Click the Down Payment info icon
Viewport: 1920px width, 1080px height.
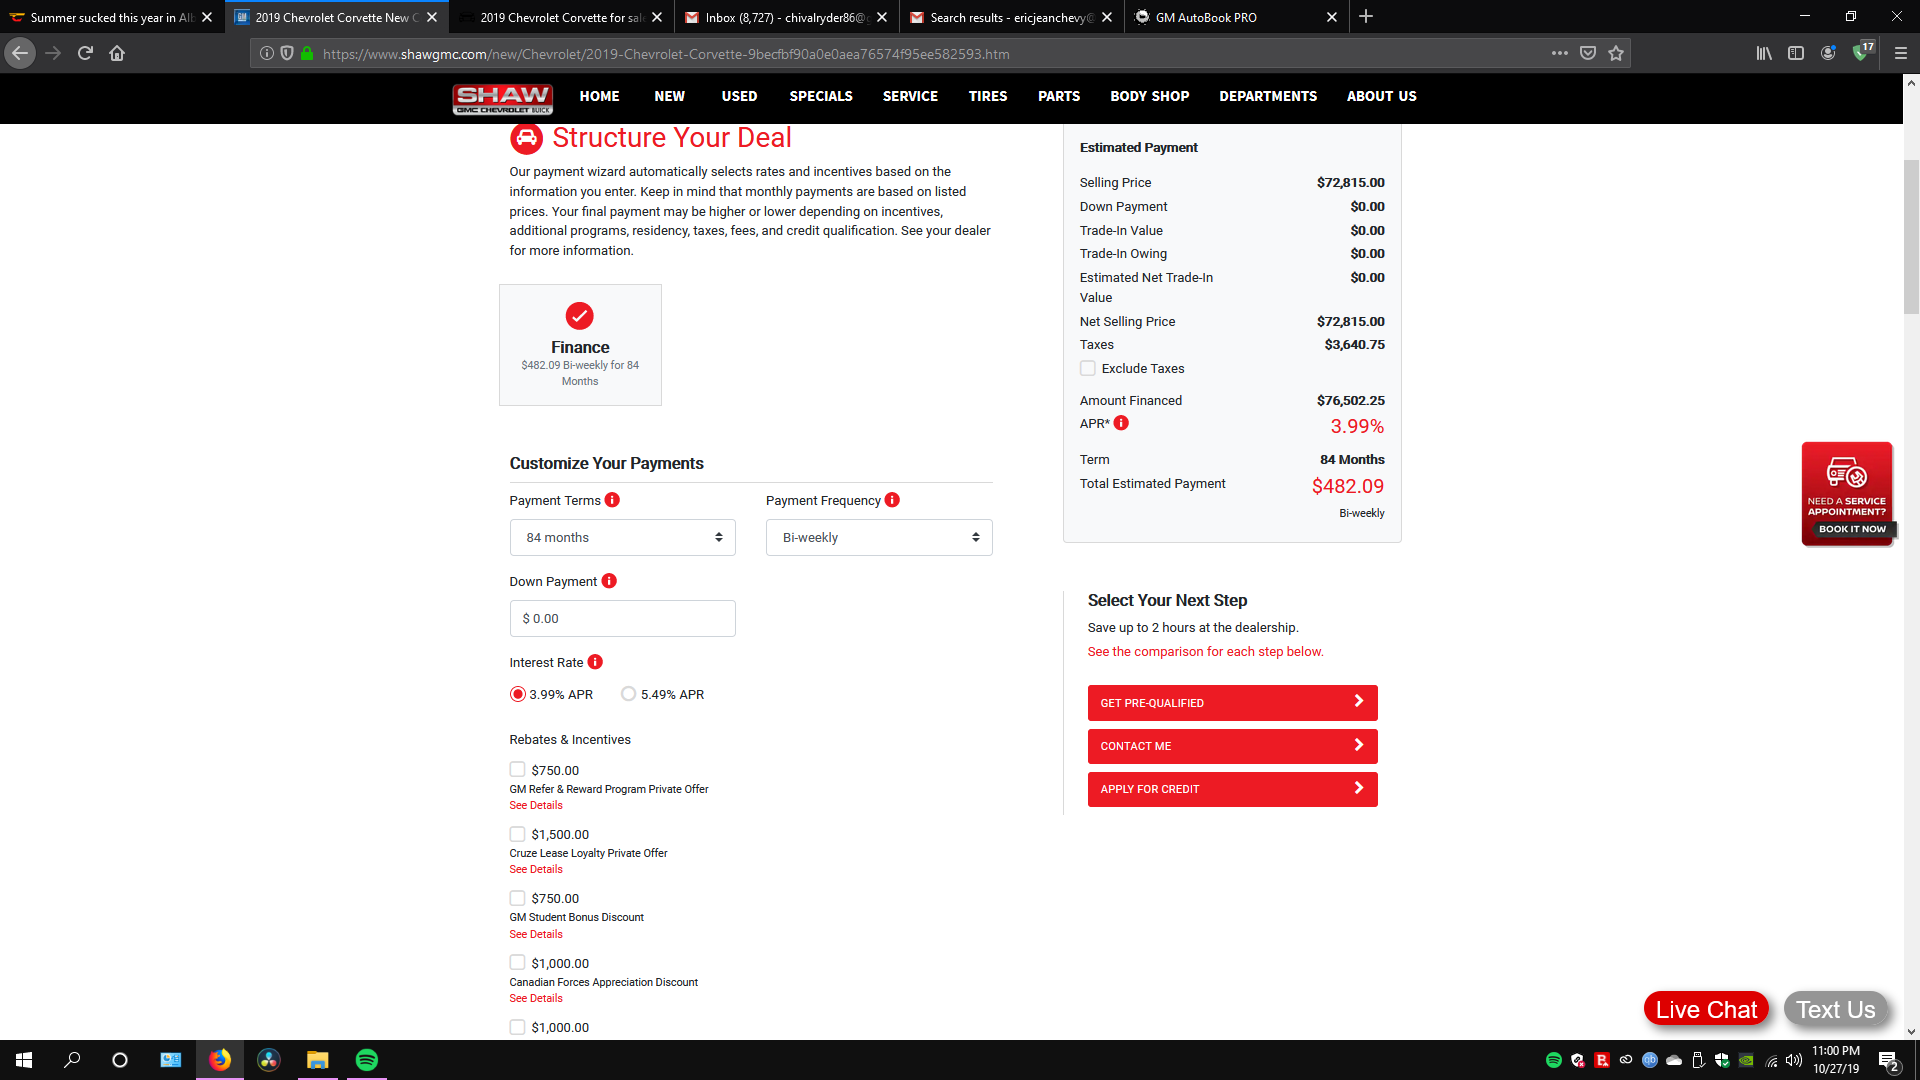click(x=608, y=581)
